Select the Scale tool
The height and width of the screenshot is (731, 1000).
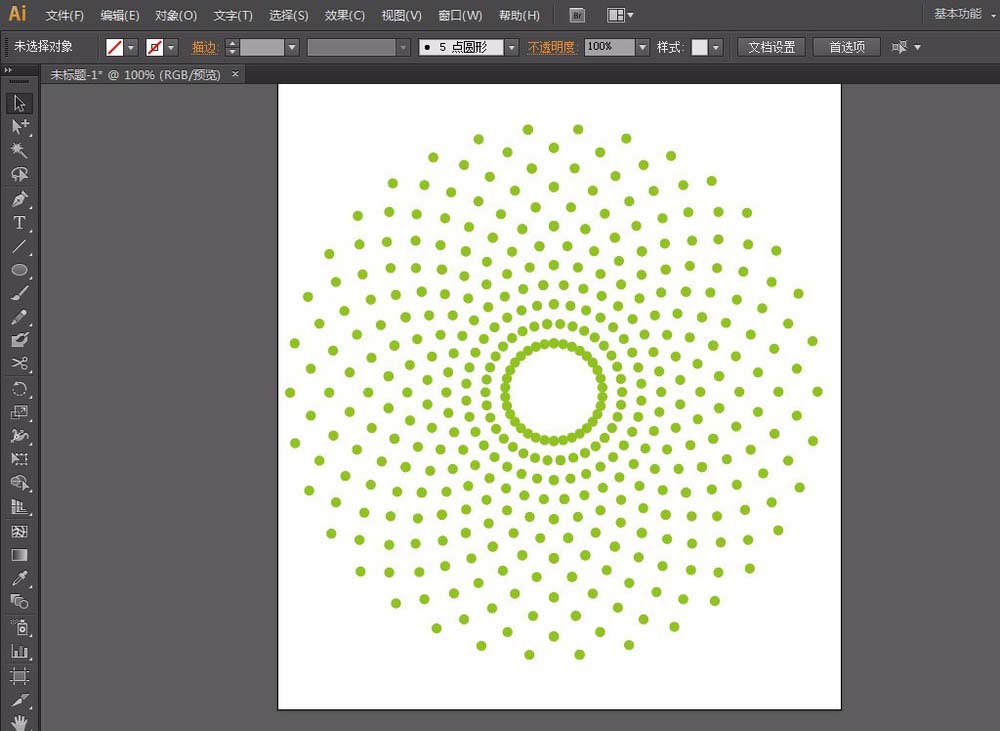tap(19, 412)
